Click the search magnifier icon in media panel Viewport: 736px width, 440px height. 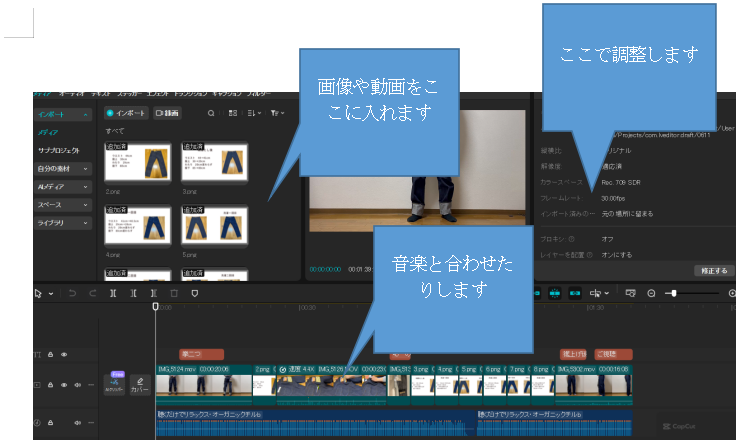pyautogui.click(x=211, y=113)
